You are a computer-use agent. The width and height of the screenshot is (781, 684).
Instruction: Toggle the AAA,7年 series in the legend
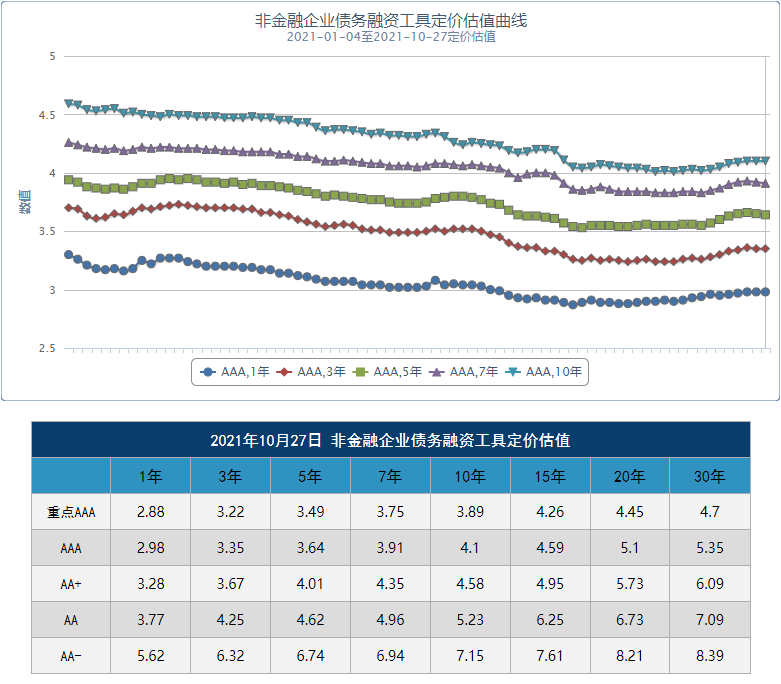click(x=463, y=372)
